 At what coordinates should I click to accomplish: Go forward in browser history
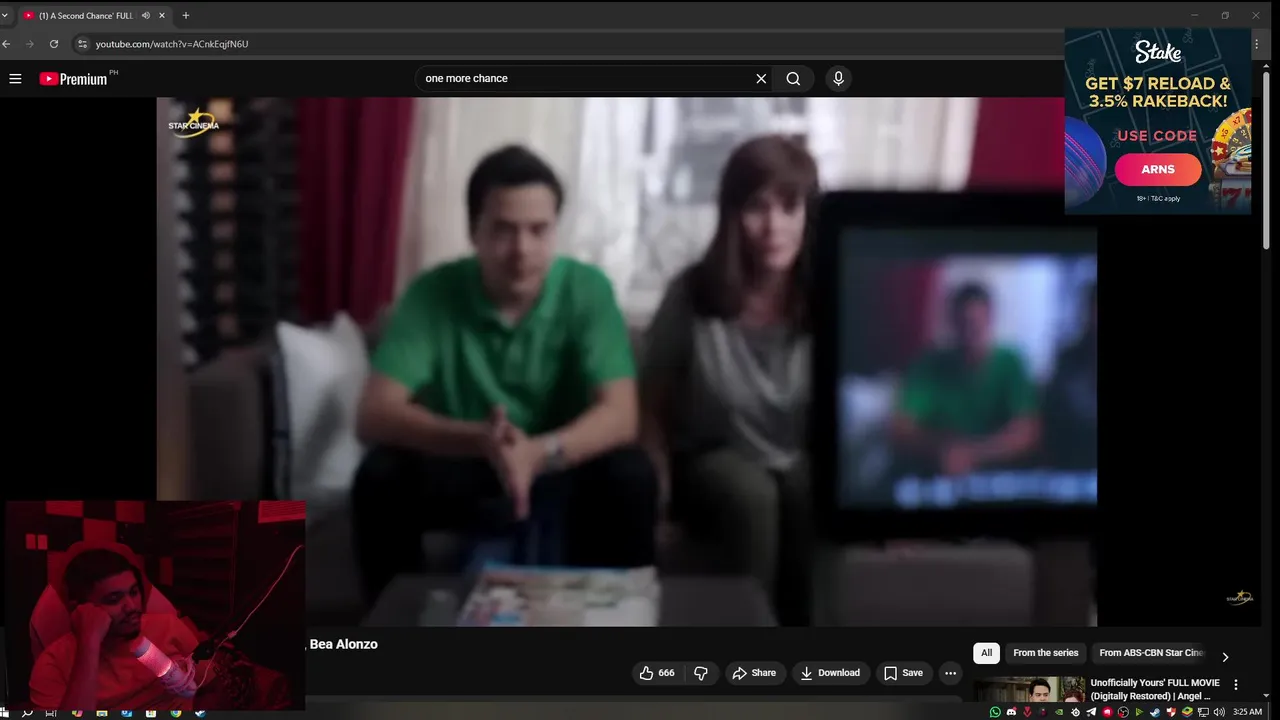(30, 44)
